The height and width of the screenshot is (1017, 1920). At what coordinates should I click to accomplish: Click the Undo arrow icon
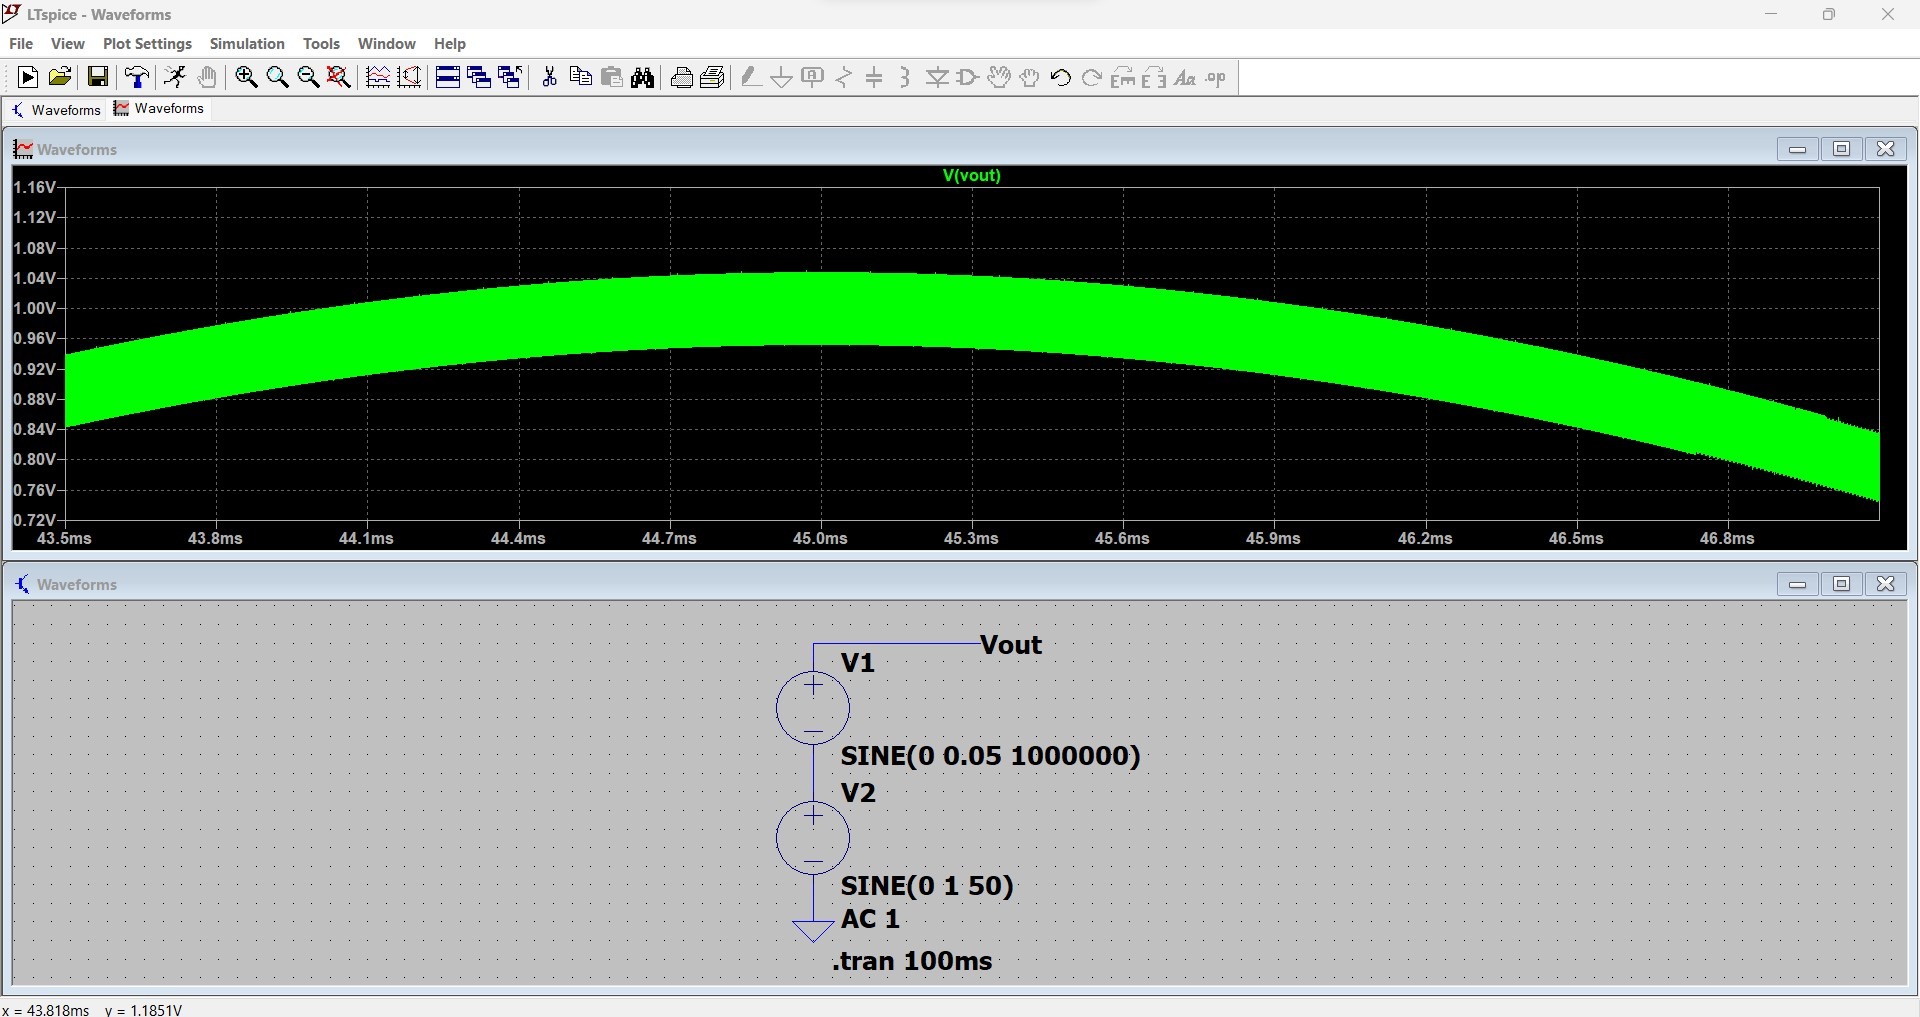pyautogui.click(x=1061, y=77)
